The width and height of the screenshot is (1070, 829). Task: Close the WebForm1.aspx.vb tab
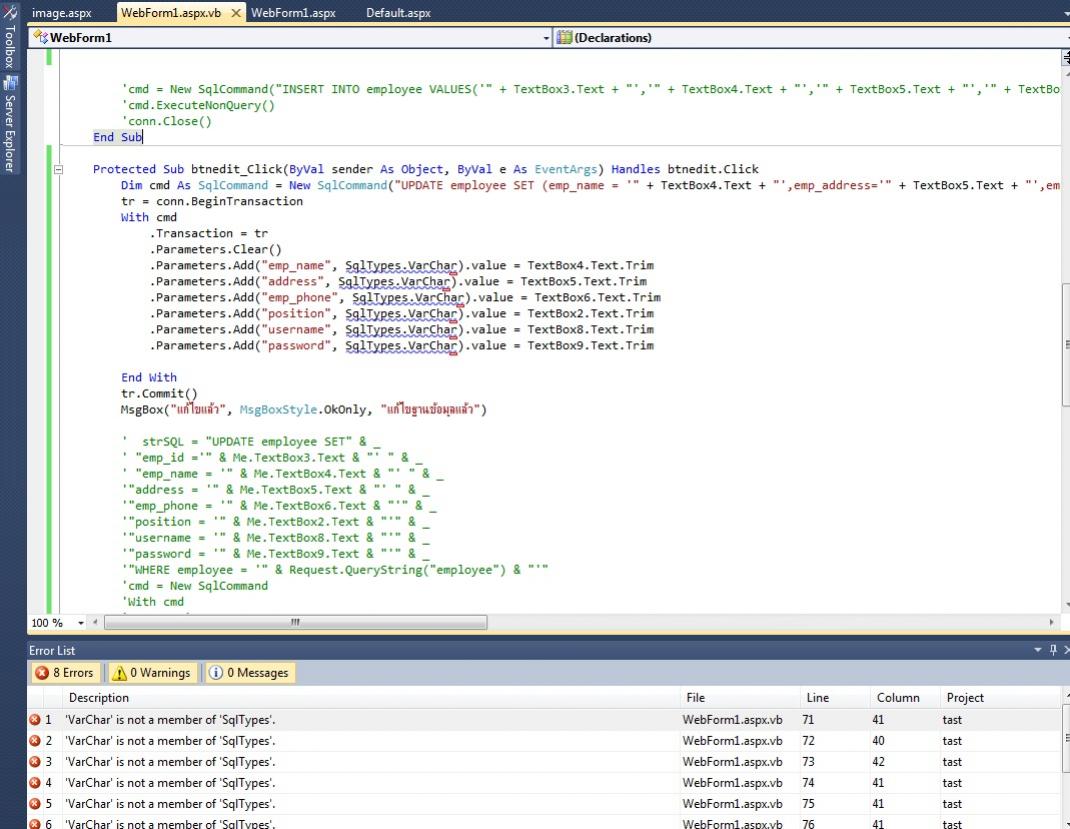pyautogui.click(x=235, y=13)
